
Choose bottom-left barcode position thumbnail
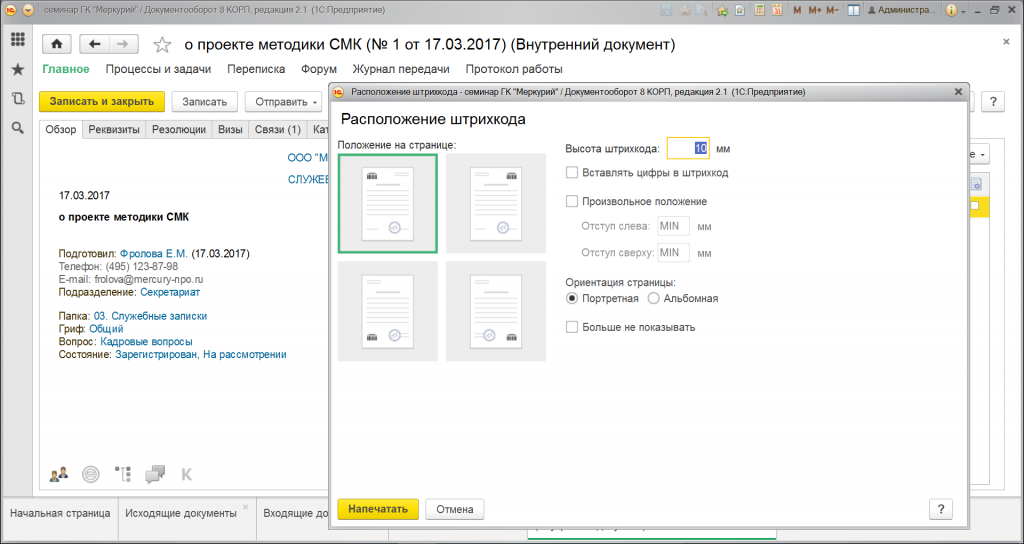[x=388, y=311]
